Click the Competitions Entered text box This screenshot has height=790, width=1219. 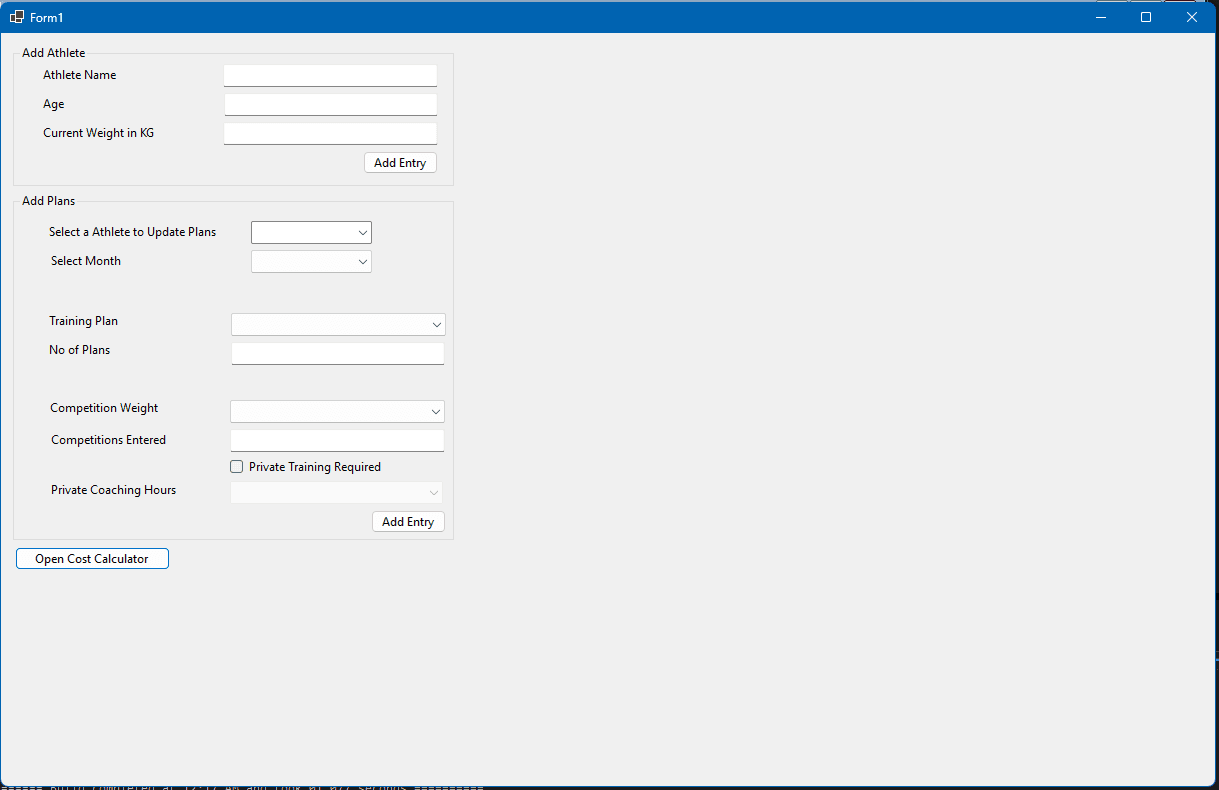337,441
